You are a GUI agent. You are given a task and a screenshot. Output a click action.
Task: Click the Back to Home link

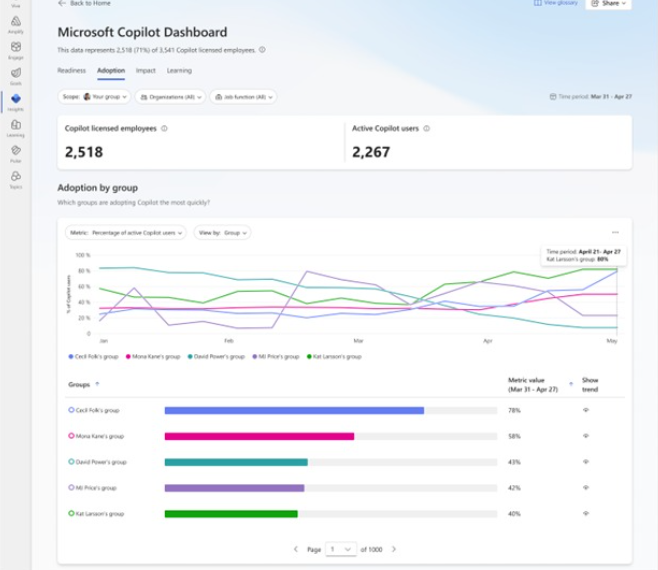90,3
